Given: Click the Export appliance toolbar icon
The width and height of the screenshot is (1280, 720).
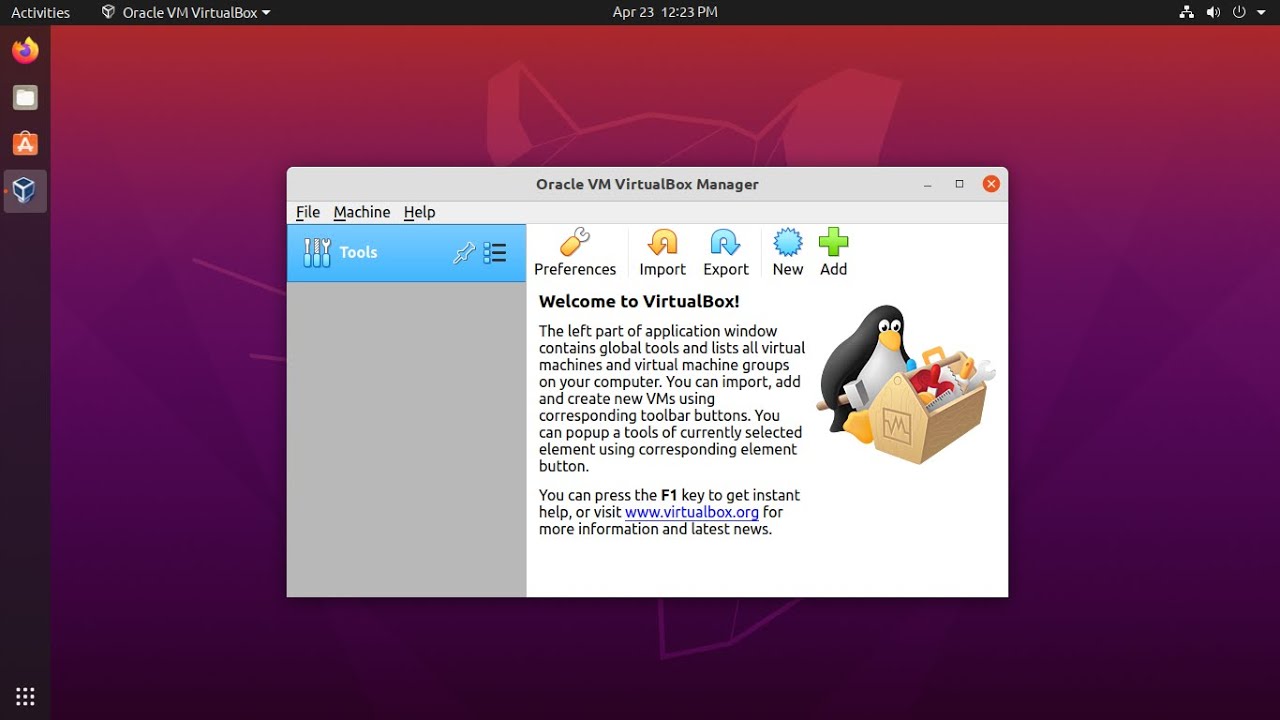Looking at the screenshot, I should point(725,253).
